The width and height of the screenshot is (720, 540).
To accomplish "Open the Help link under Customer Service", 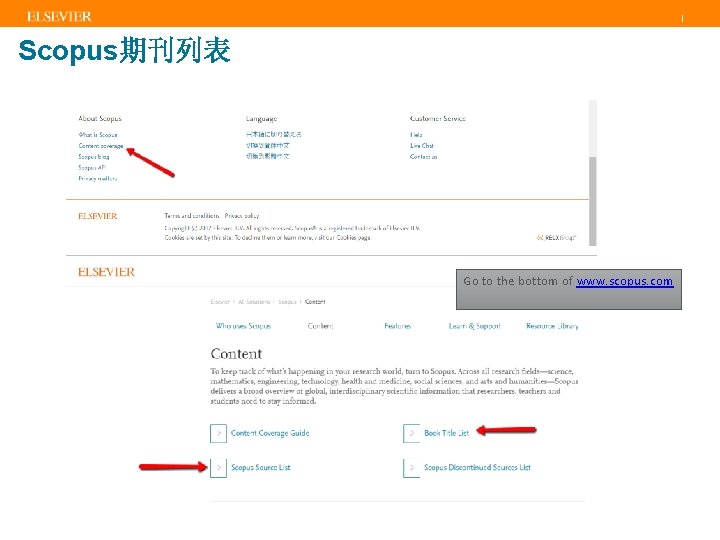I will [x=416, y=135].
